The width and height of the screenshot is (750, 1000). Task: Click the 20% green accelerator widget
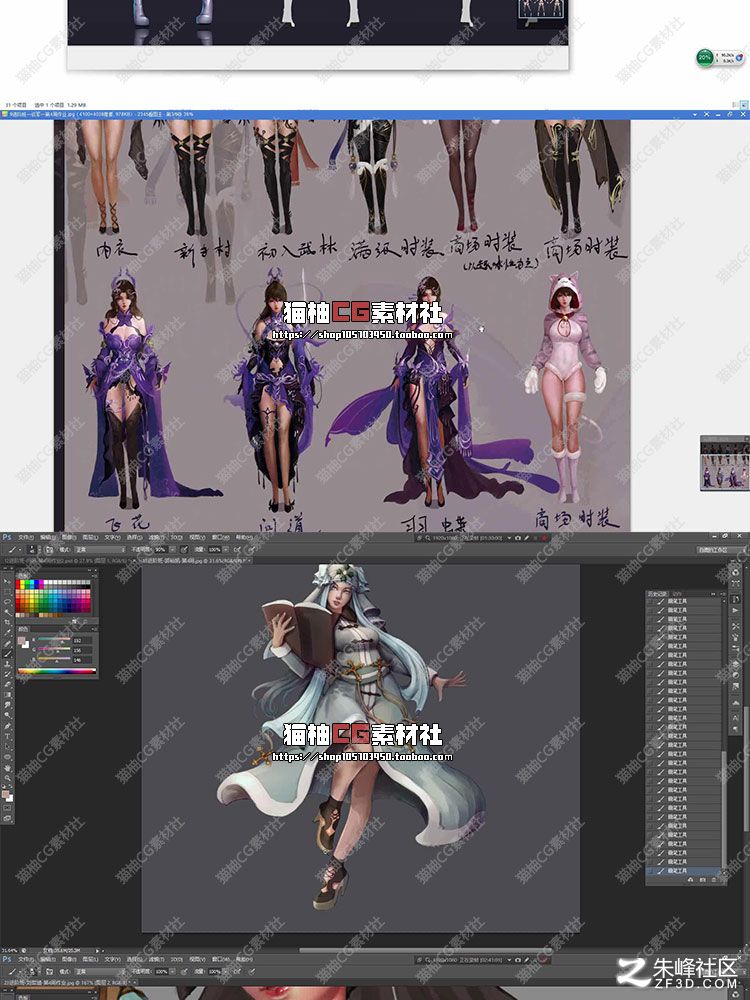(704, 57)
